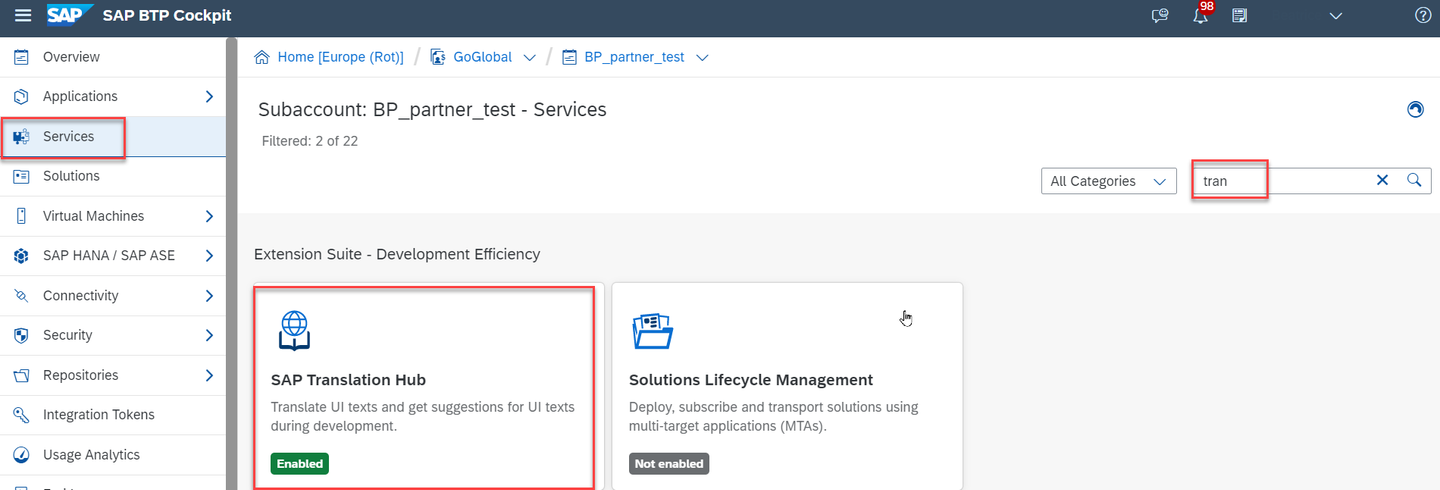The height and width of the screenshot is (490, 1440).
Task: Open the SAP Translation Hub tile title
Action: 348,380
